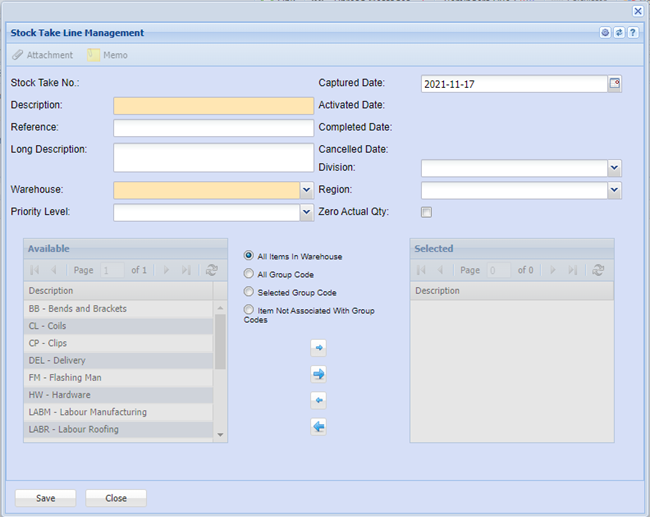Select All Items In Warehouse radio option

[x=249, y=256]
